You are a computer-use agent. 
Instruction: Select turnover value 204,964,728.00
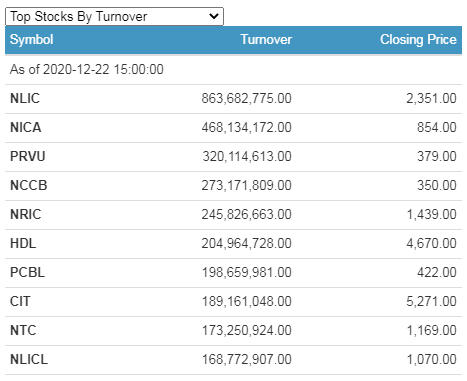click(247, 243)
